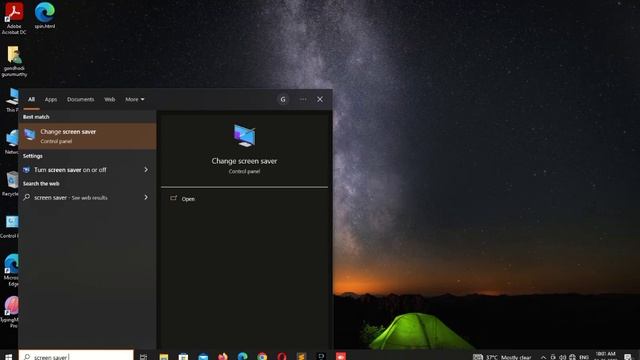Click the Change screen saver monitor icon in results list
The width and height of the screenshot is (640, 360).
coord(30,134)
